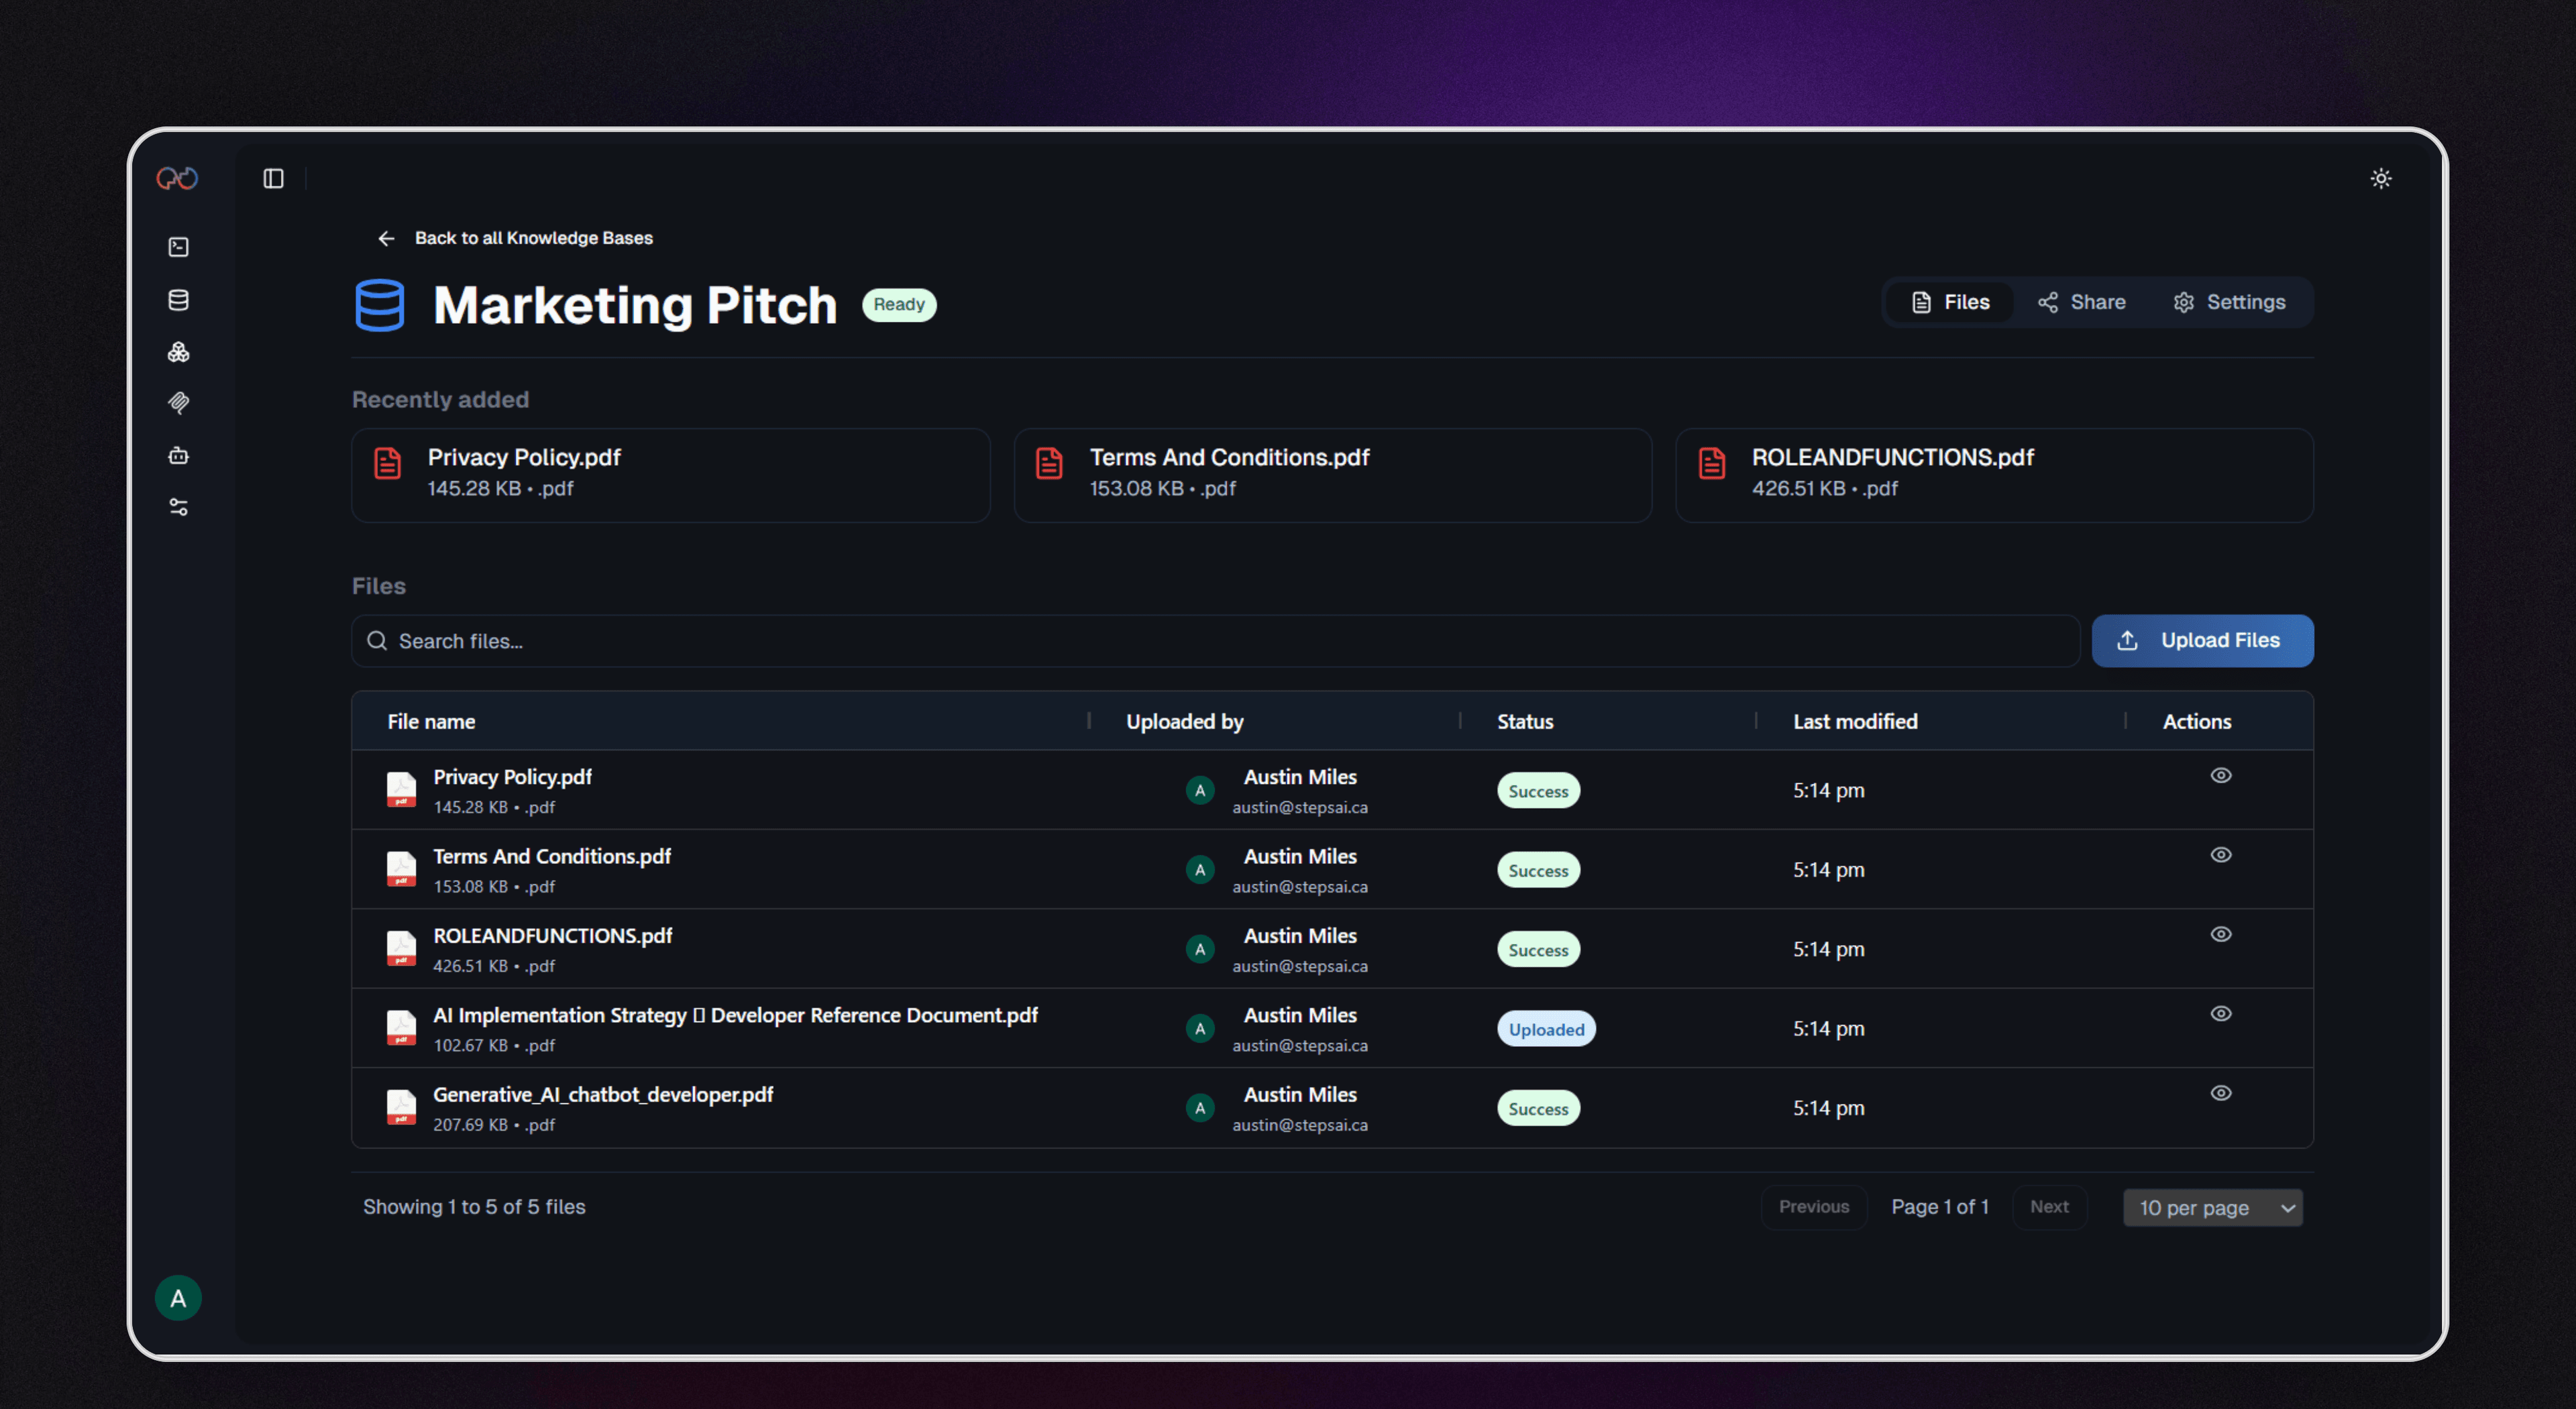Viewport: 2576px width, 1409px height.
Task: View ROLEANDFUNCTIONS.pdf using its eye icon
Action: 2220,935
